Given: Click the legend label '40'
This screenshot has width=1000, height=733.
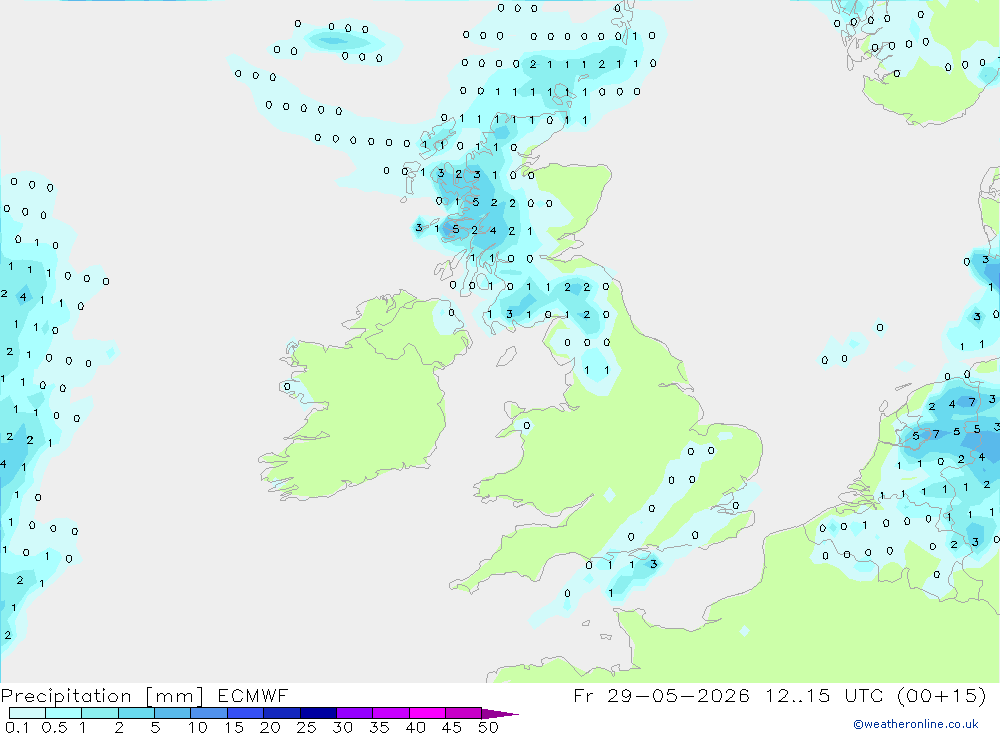Looking at the screenshot, I should [415, 727].
